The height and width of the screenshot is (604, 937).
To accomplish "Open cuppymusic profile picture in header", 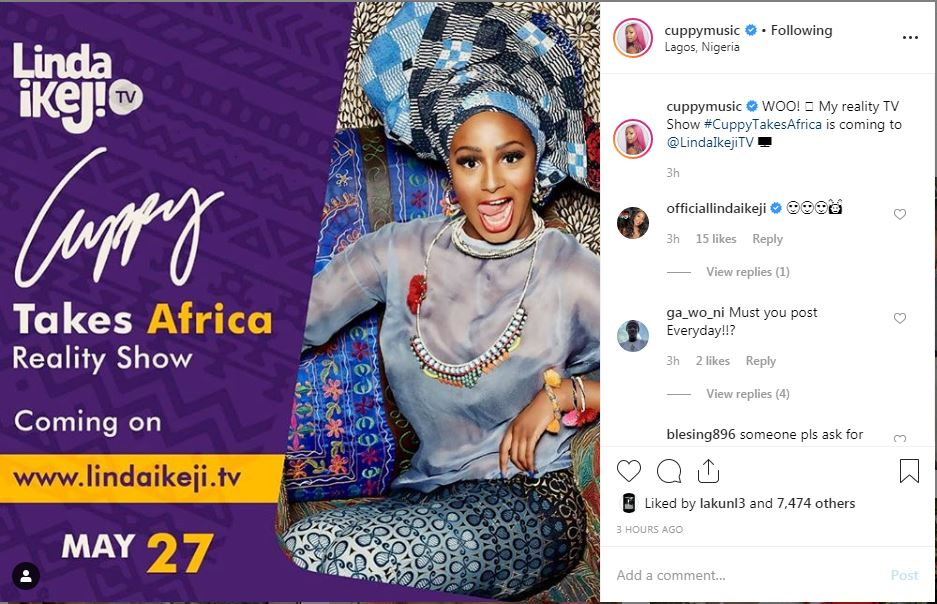I will click(633, 38).
